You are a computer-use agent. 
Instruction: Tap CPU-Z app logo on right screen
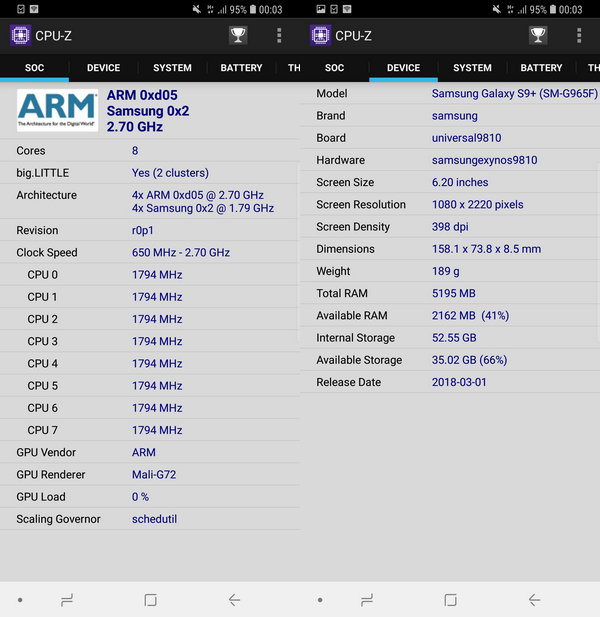pyautogui.click(x=320, y=35)
